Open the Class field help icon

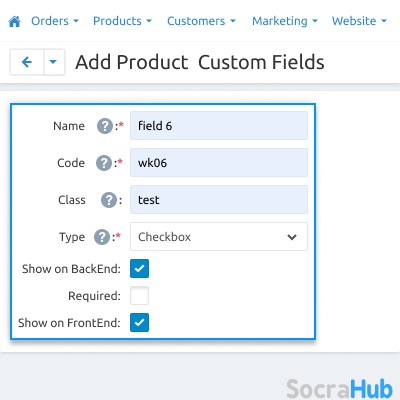(x=109, y=200)
